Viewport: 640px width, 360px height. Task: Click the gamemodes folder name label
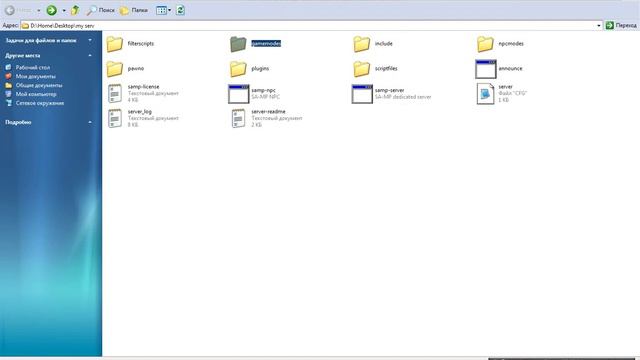coord(266,43)
